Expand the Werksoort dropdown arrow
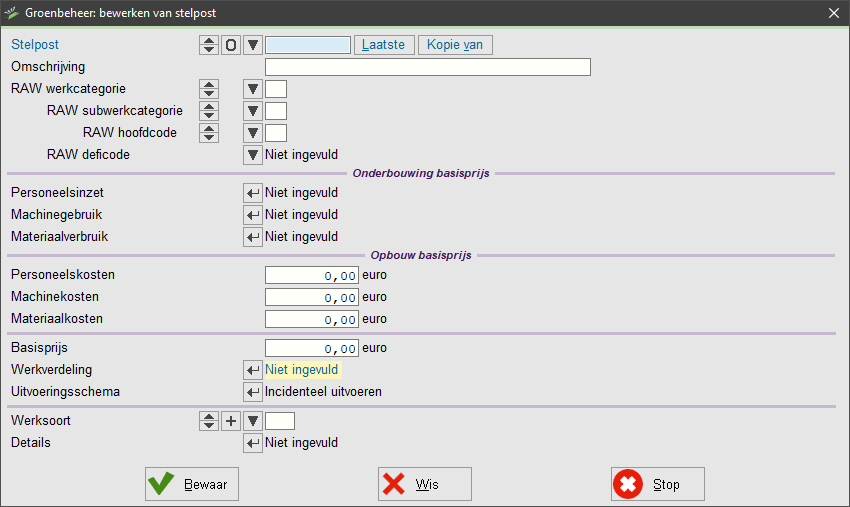 click(x=253, y=421)
